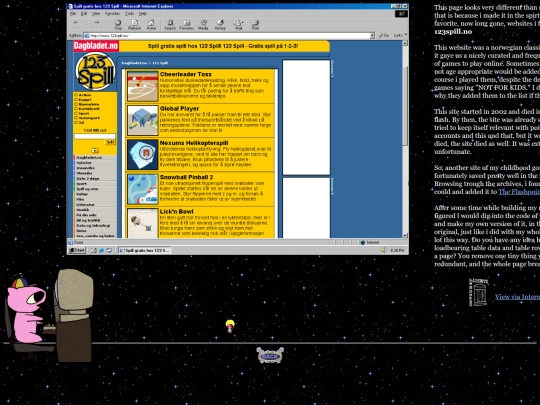Viewport: 540px width, 405px height.
Task: Click the taskbar clock
Action: (x=397, y=250)
